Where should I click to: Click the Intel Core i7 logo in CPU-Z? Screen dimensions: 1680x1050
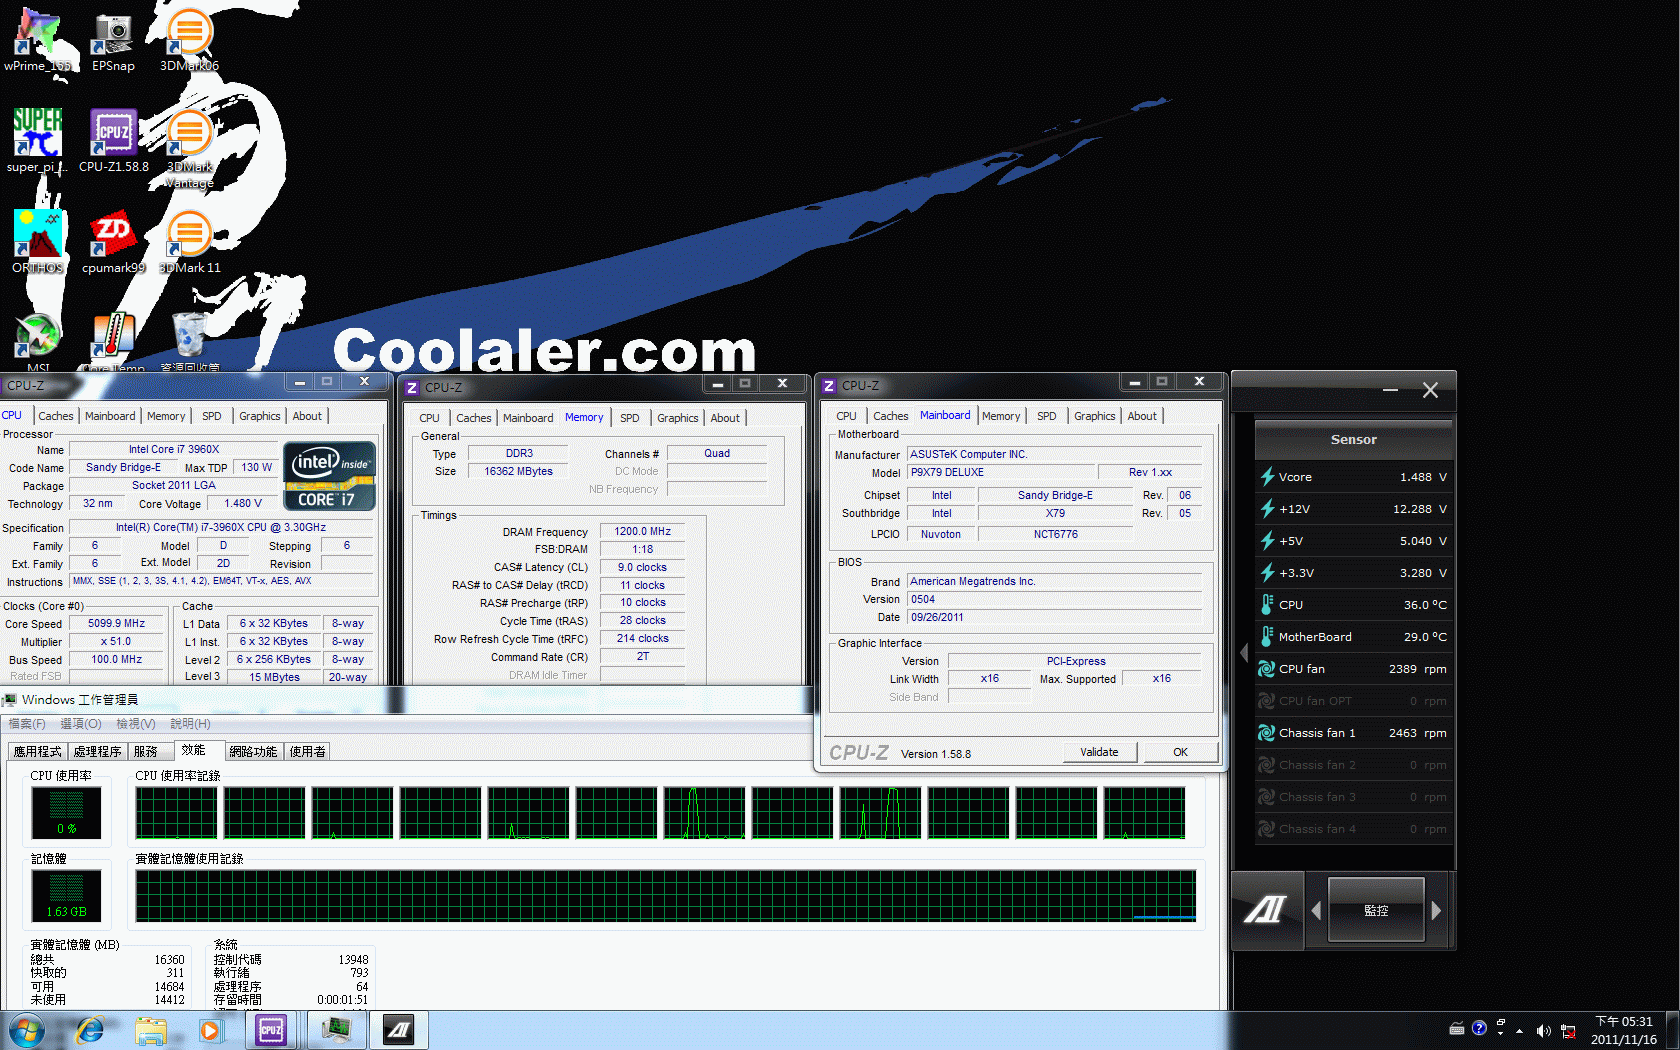coord(330,476)
